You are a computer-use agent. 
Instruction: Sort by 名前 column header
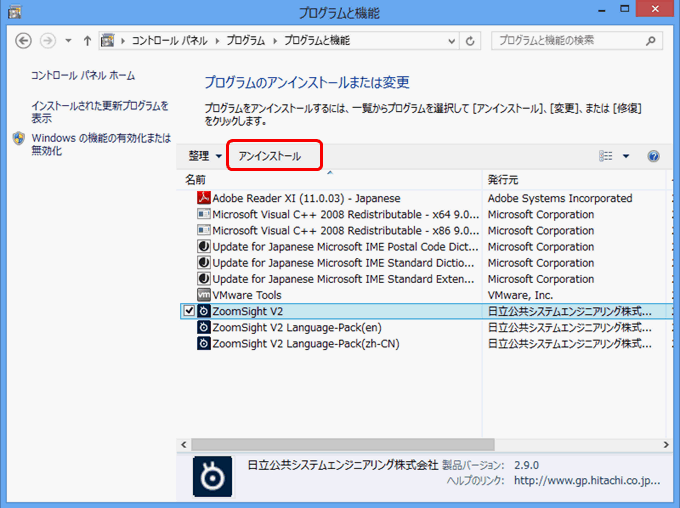(195, 180)
